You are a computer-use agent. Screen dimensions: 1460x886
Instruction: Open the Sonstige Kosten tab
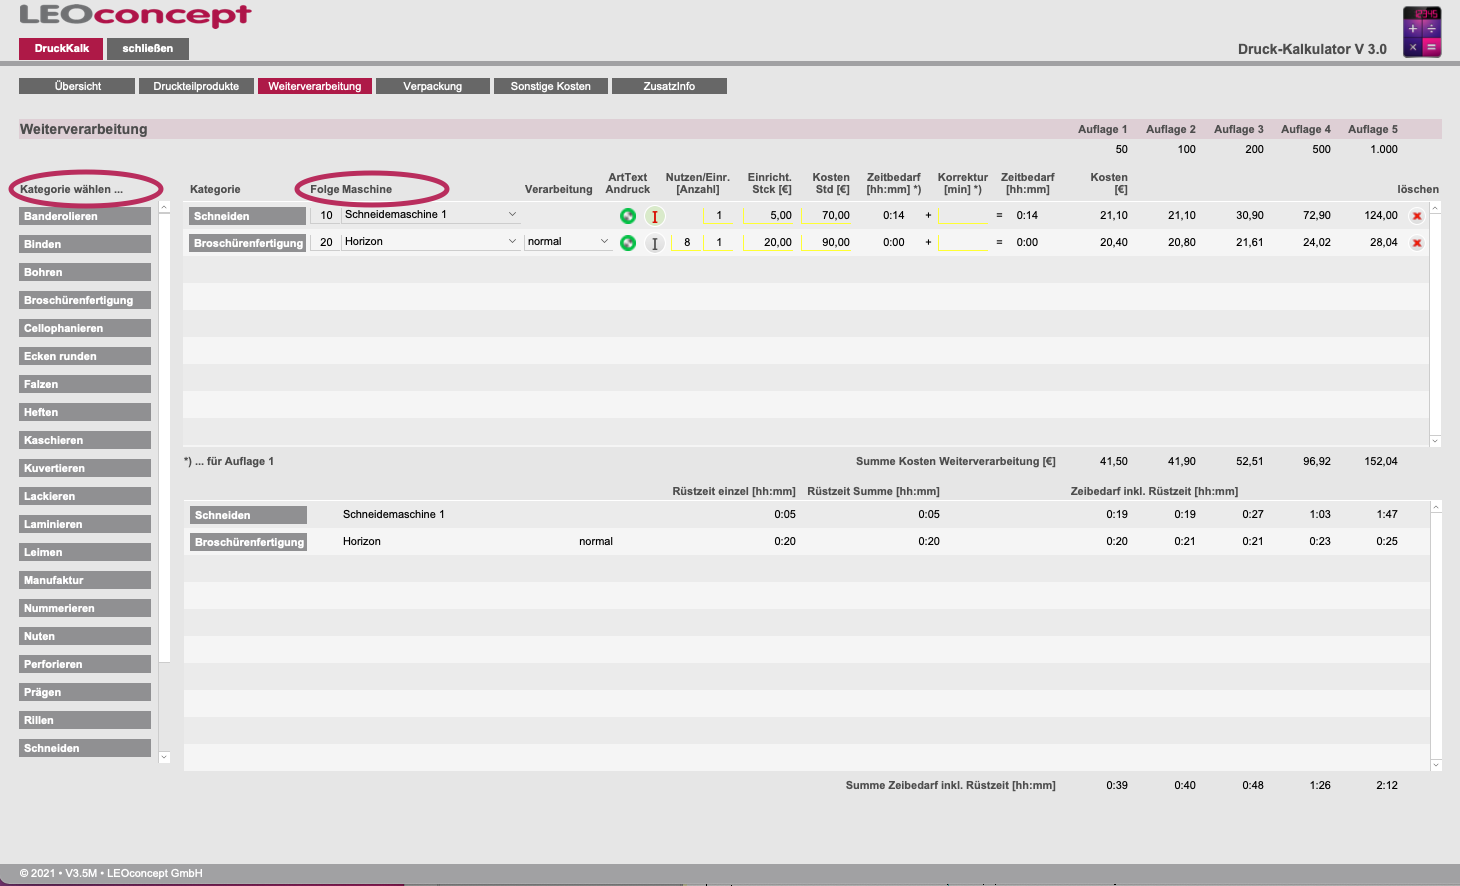click(551, 86)
